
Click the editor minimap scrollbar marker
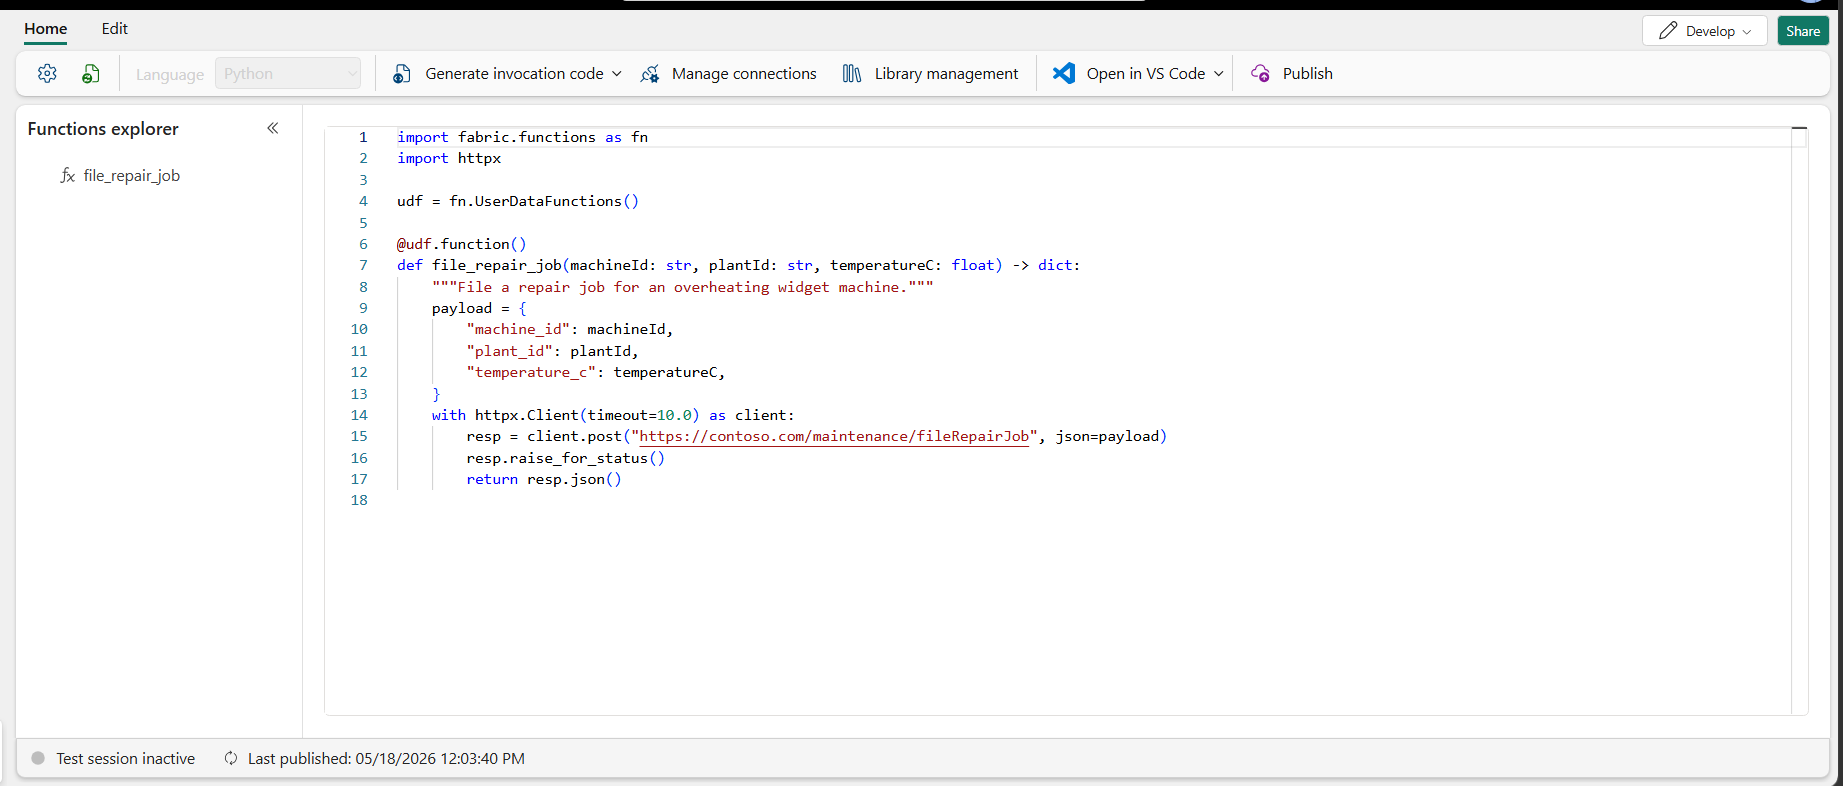[1799, 128]
